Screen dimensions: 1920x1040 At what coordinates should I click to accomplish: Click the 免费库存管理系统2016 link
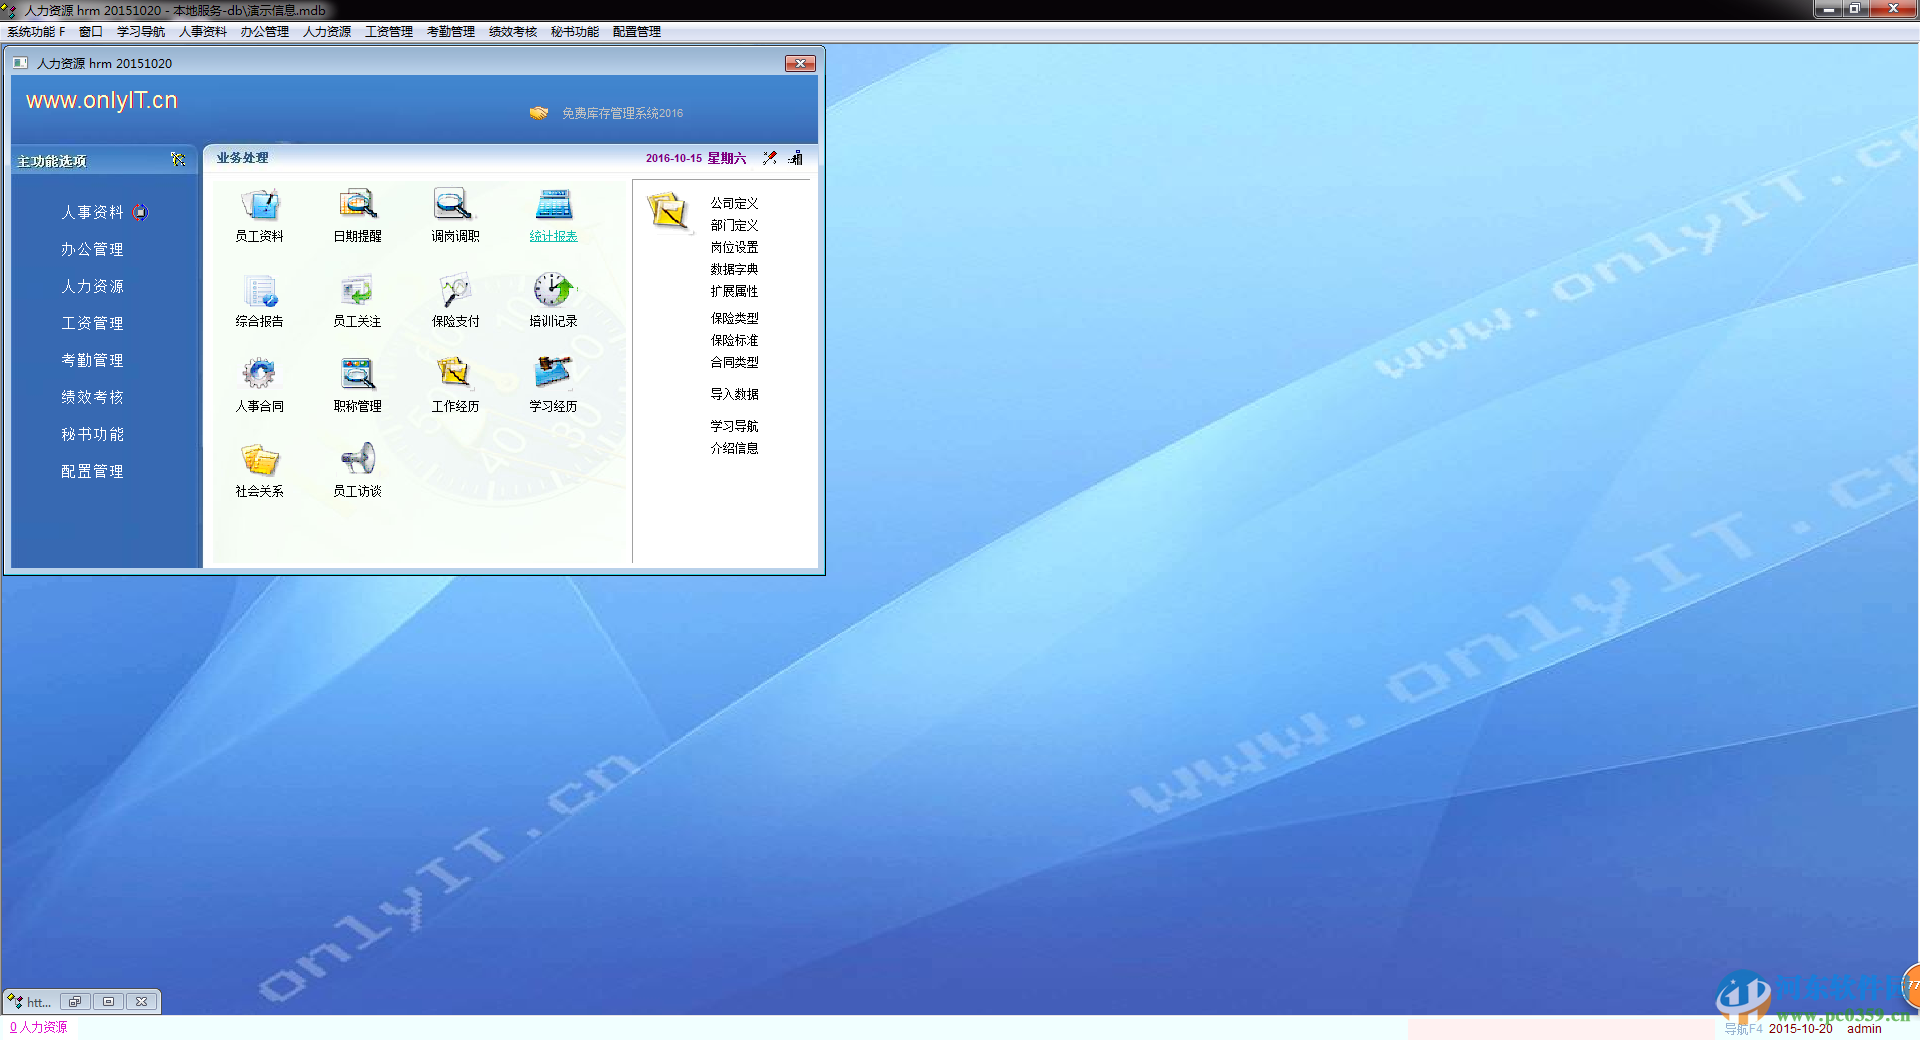click(x=622, y=113)
